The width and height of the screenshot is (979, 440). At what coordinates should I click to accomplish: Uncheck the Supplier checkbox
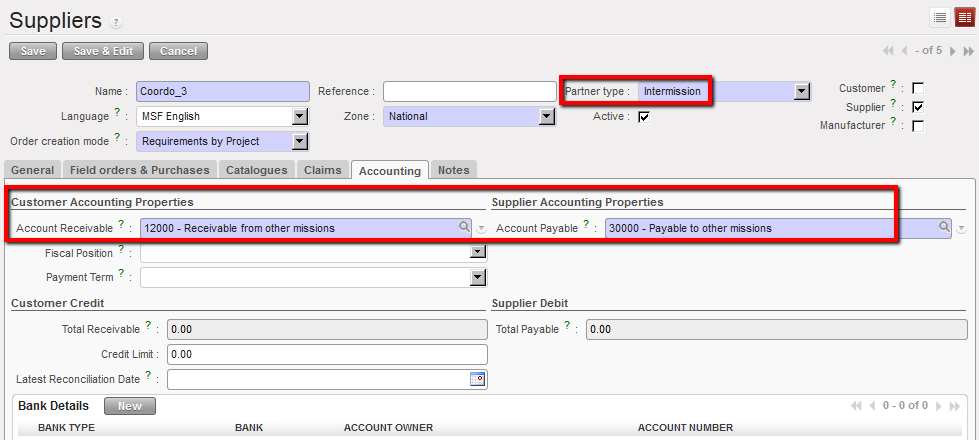(917, 107)
